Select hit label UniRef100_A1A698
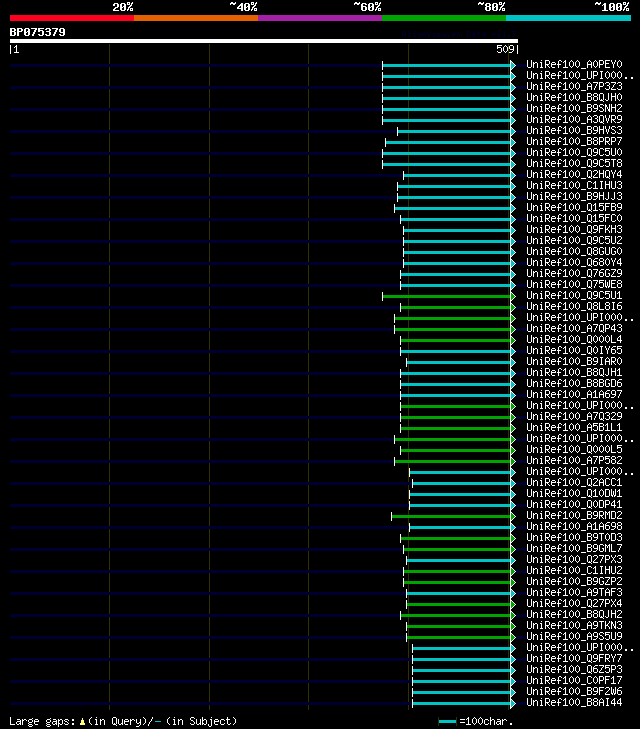This screenshot has width=640, height=729. click(574, 526)
